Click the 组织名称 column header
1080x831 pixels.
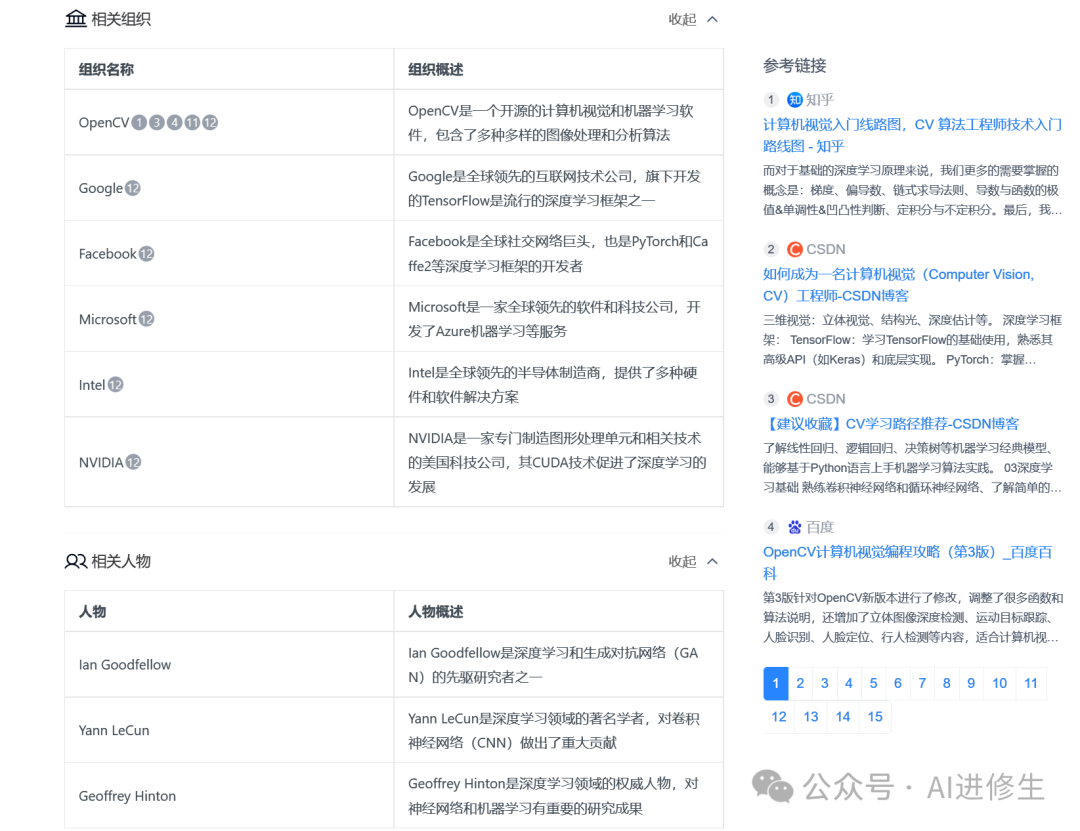click(229, 70)
